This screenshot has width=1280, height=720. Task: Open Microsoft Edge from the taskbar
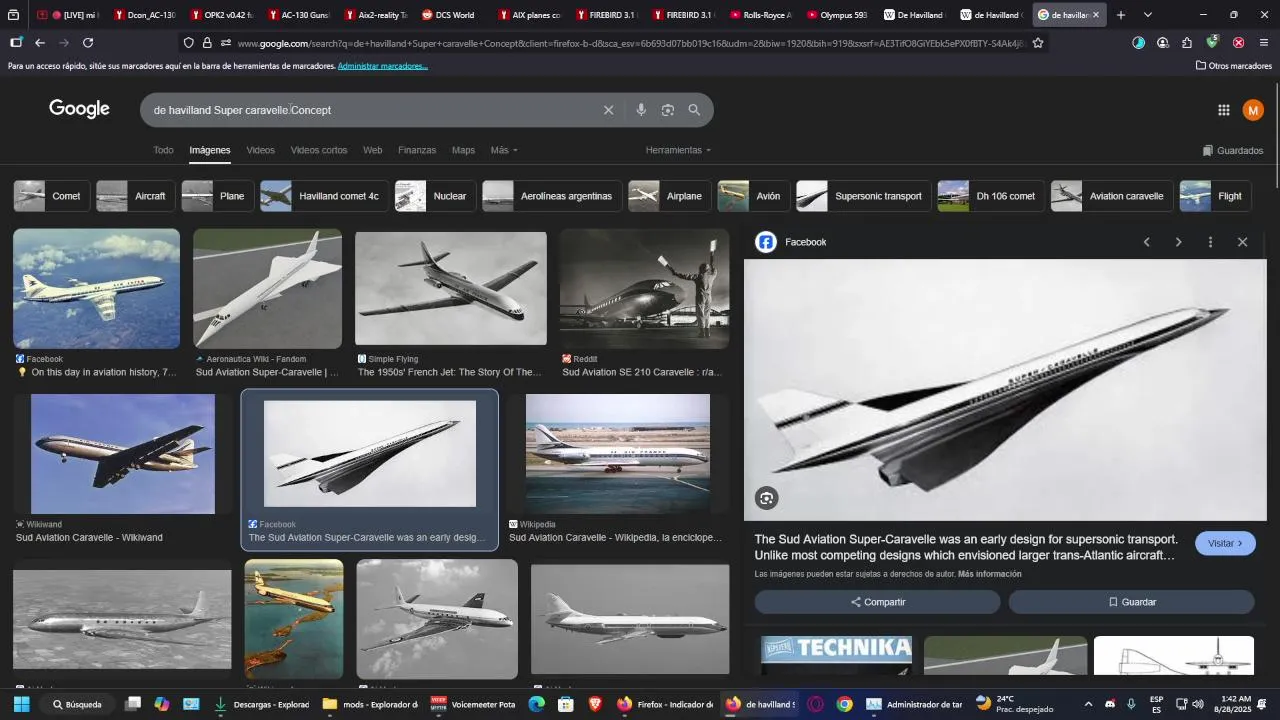pos(537,704)
